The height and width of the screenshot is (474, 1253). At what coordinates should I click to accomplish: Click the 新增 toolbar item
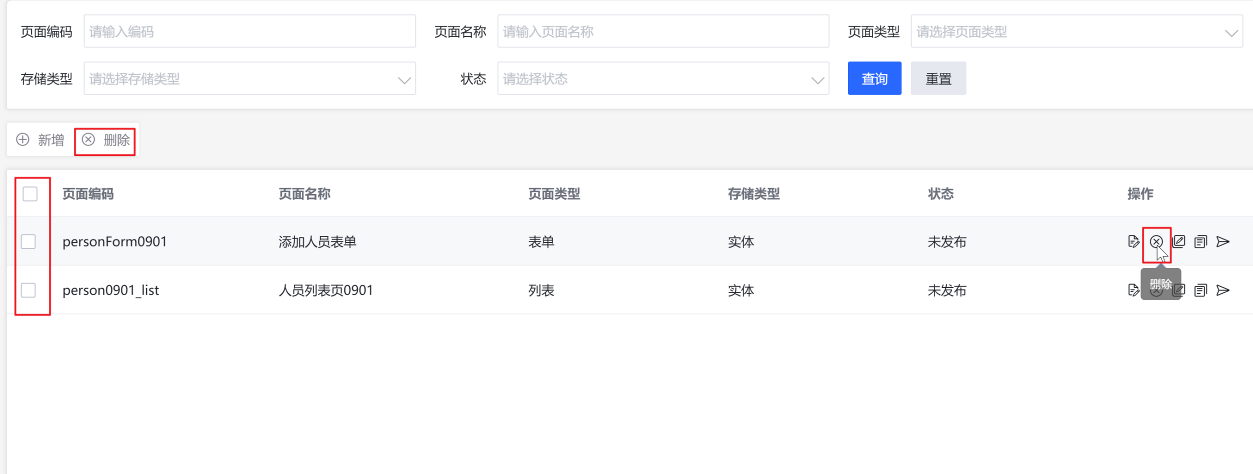pyautogui.click(x=41, y=140)
